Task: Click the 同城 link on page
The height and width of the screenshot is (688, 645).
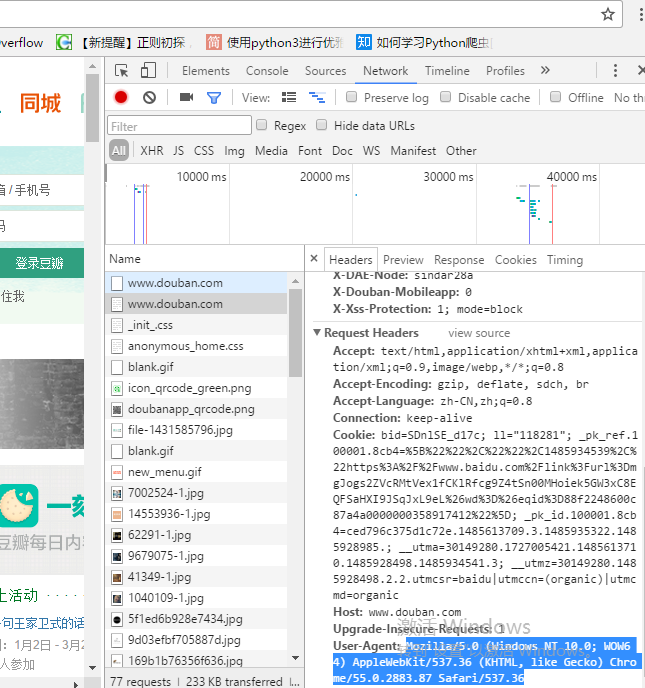Action: [40, 104]
